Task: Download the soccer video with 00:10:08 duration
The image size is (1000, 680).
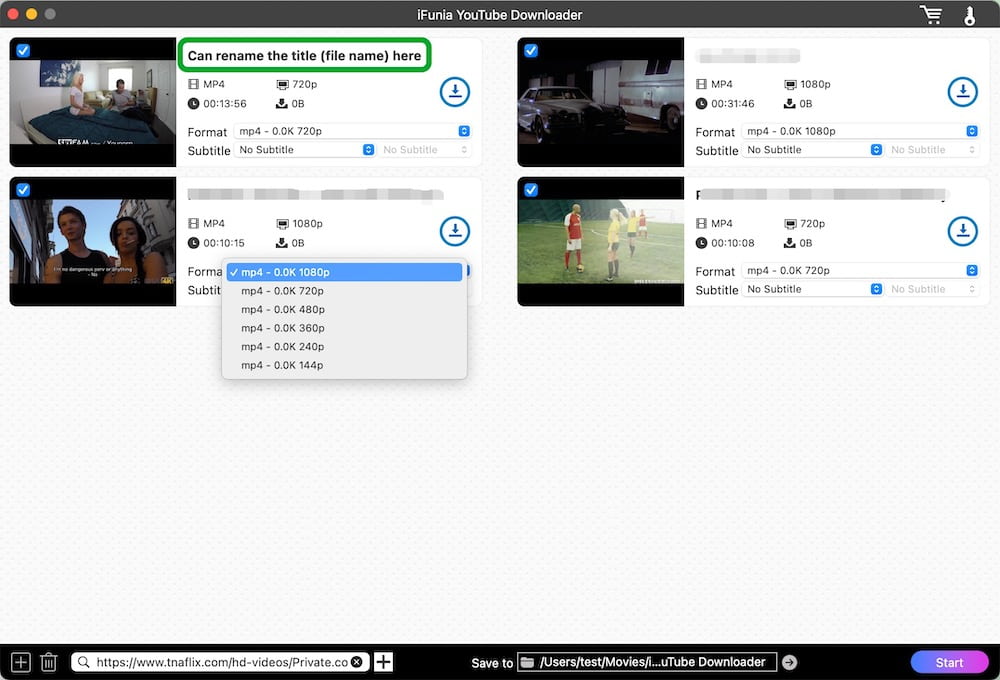Action: 962,231
